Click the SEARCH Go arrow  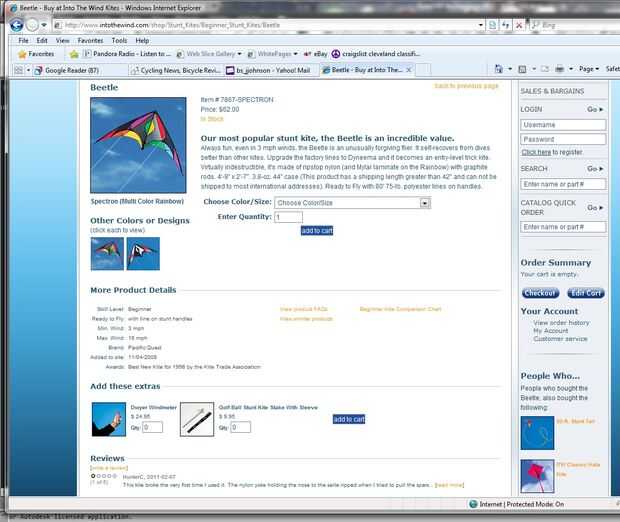pos(595,169)
